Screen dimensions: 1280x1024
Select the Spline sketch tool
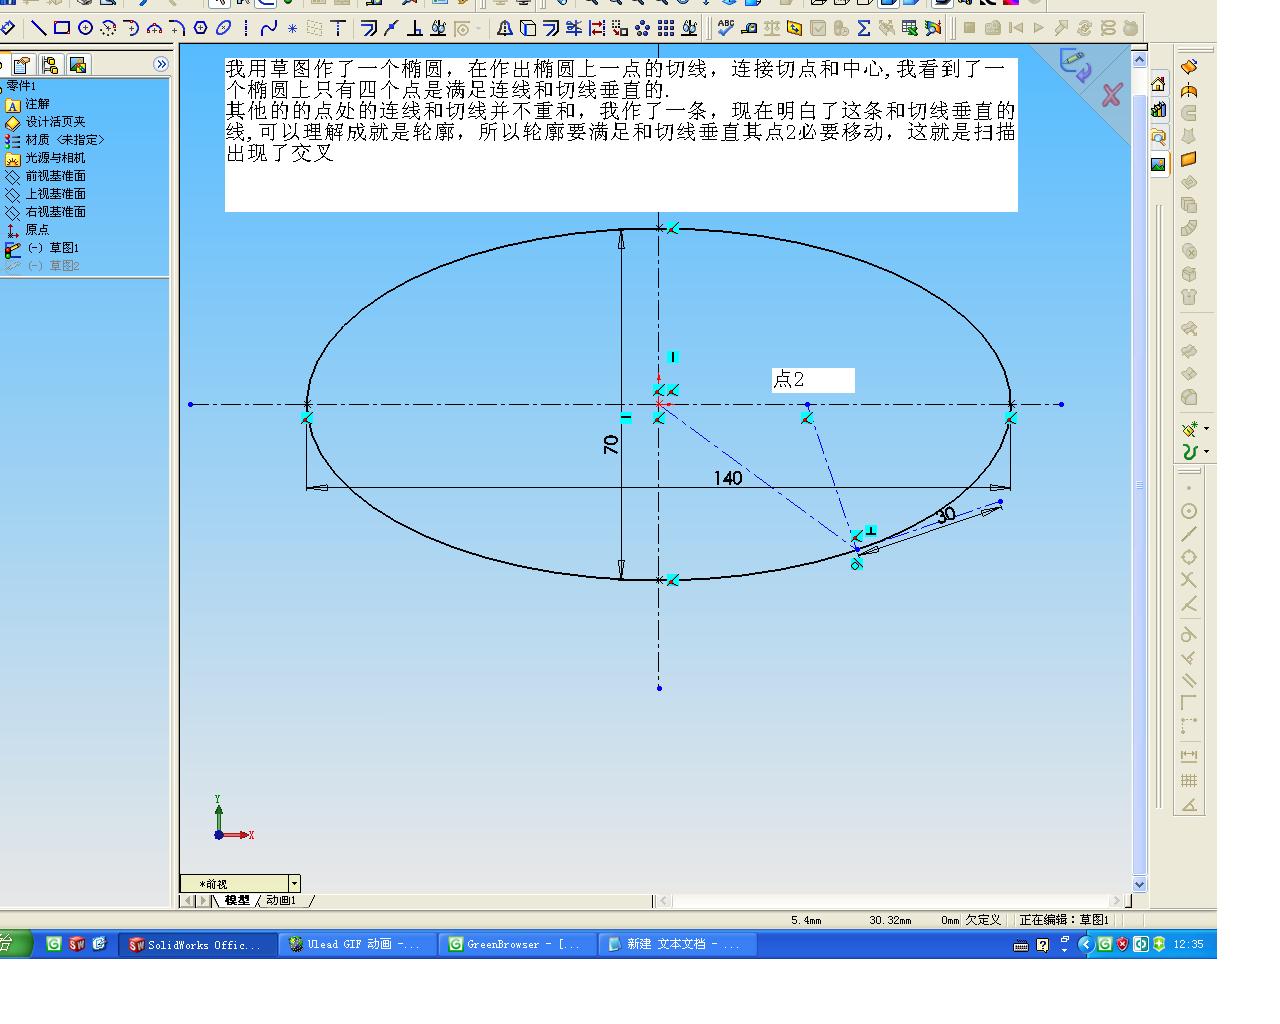[x=268, y=28]
